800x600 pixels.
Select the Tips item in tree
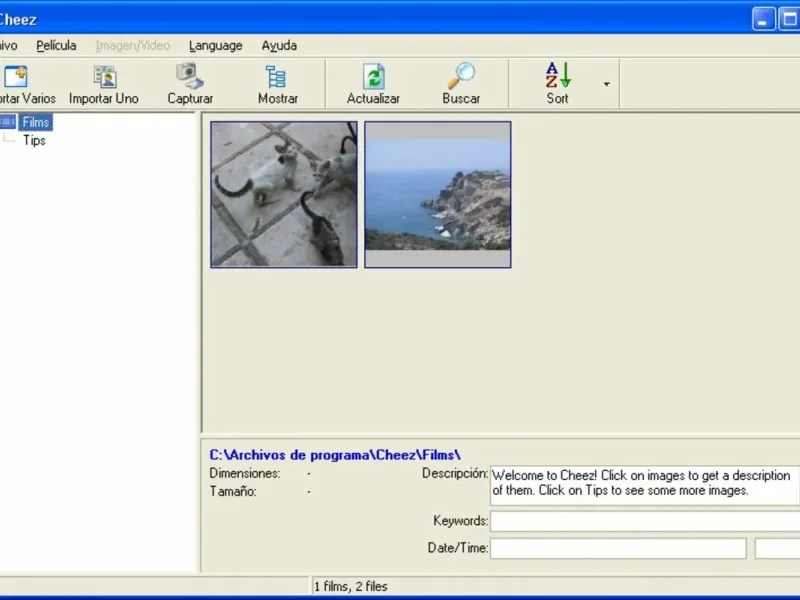(x=34, y=140)
